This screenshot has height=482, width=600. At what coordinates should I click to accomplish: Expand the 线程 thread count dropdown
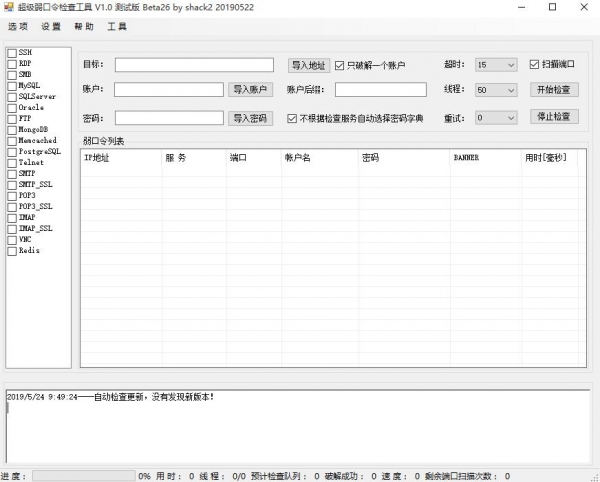click(496, 90)
